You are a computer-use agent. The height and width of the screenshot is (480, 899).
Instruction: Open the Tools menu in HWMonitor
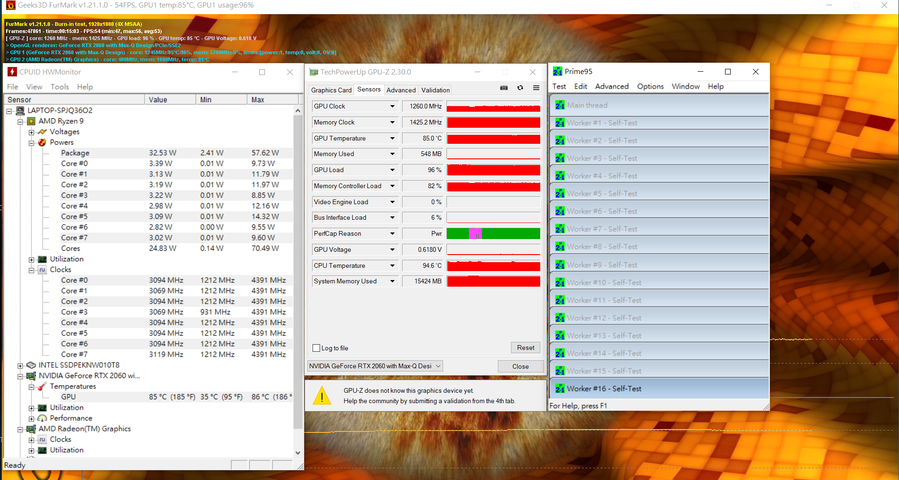(x=60, y=87)
